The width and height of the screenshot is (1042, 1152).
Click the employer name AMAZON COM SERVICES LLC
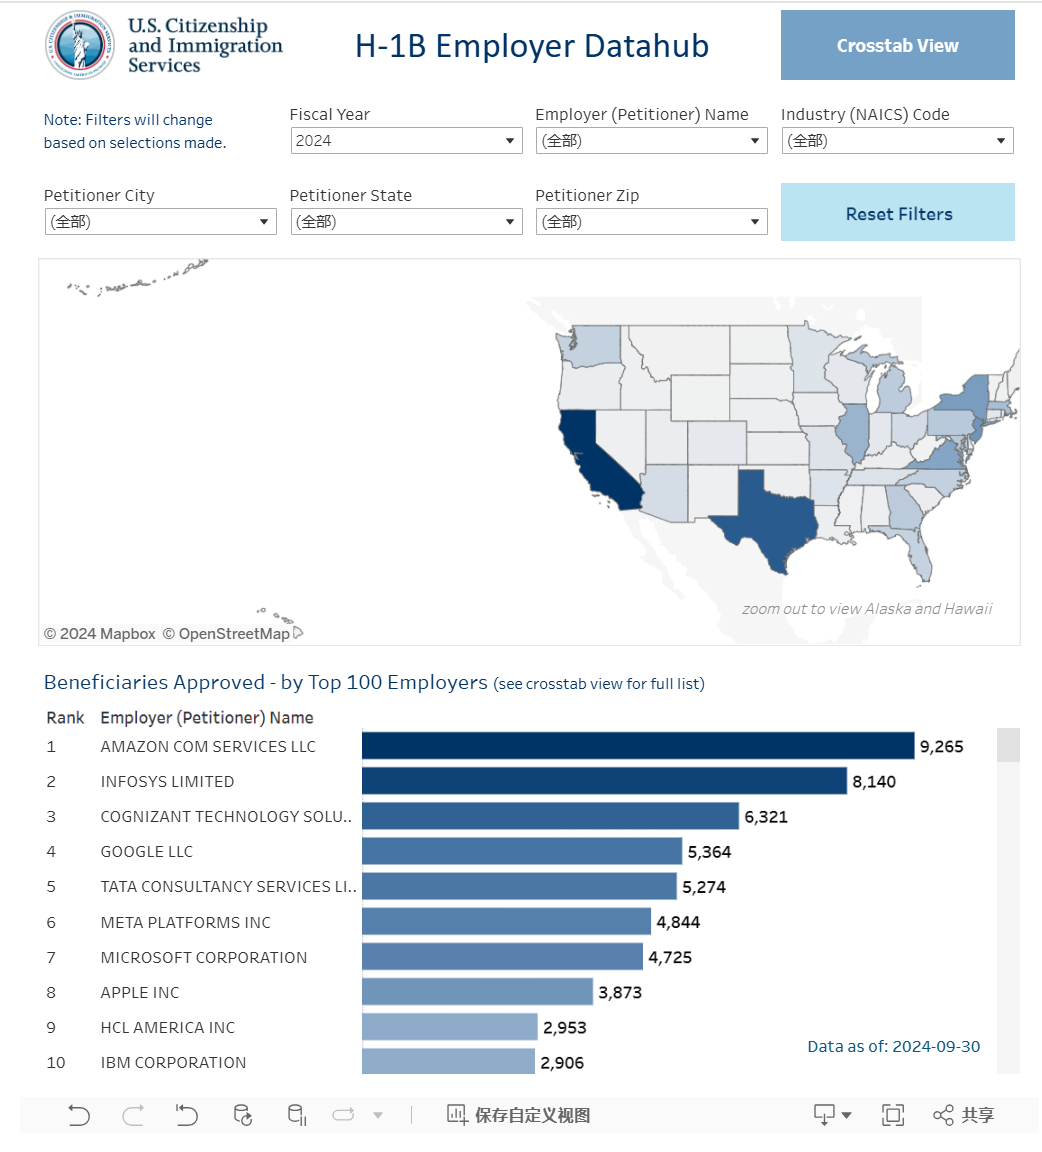click(208, 746)
